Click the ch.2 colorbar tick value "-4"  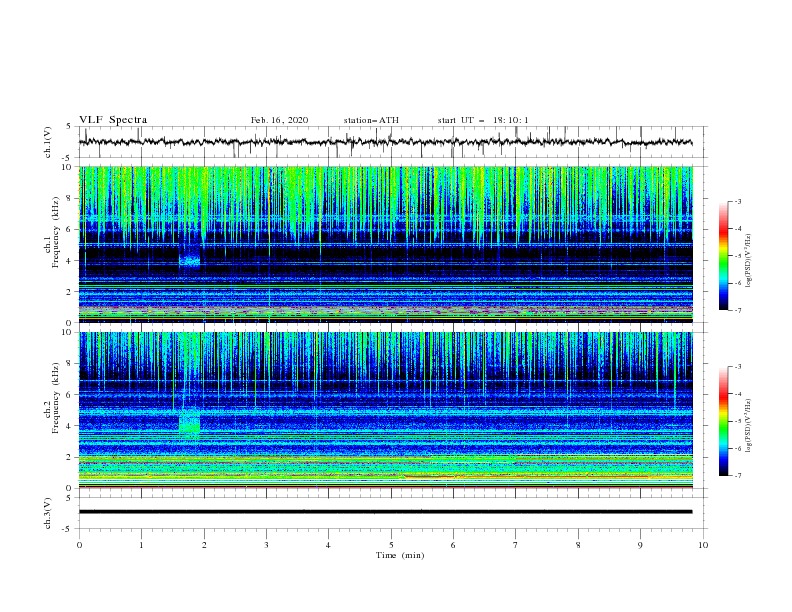pyautogui.click(x=737, y=394)
